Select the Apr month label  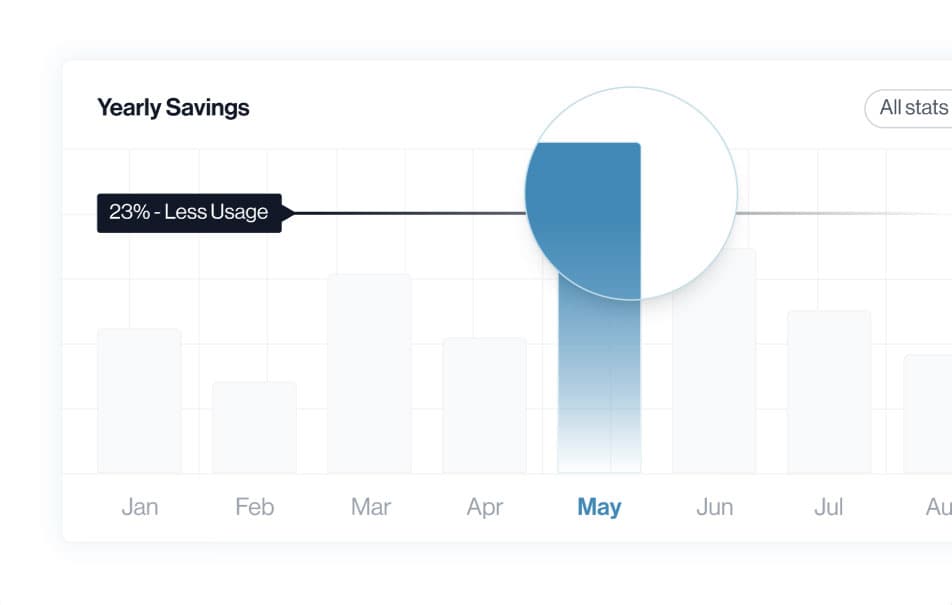tap(484, 507)
